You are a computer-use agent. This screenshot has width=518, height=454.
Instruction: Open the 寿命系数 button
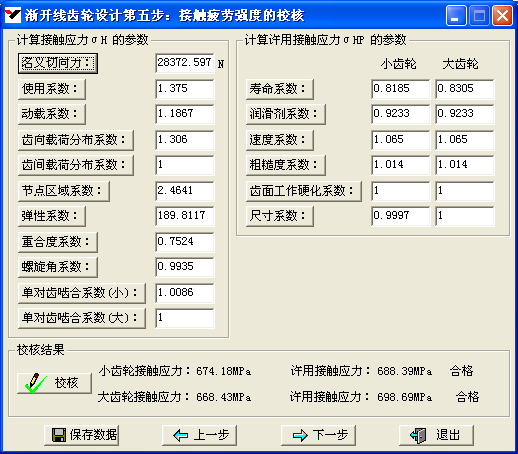click(x=280, y=89)
